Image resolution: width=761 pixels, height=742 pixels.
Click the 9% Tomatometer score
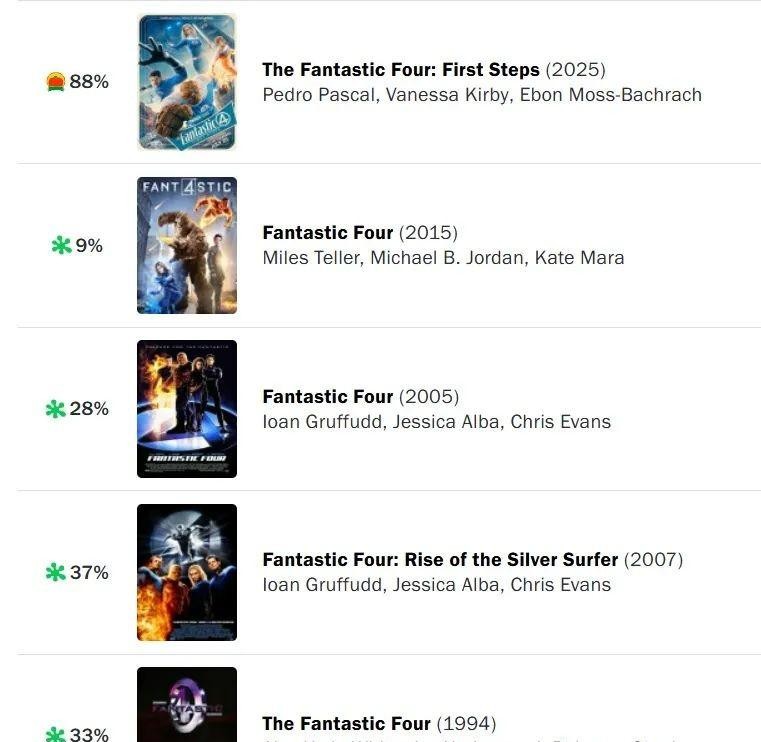(89, 246)
